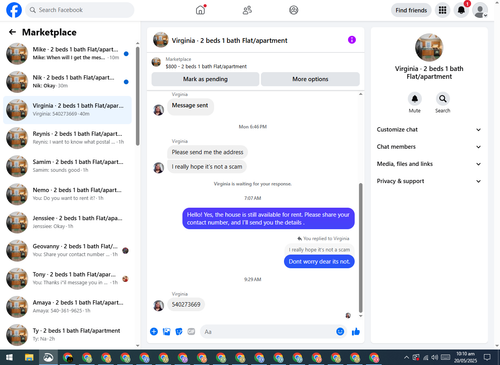Search in conversation using magnifier icon

point(443,99)
